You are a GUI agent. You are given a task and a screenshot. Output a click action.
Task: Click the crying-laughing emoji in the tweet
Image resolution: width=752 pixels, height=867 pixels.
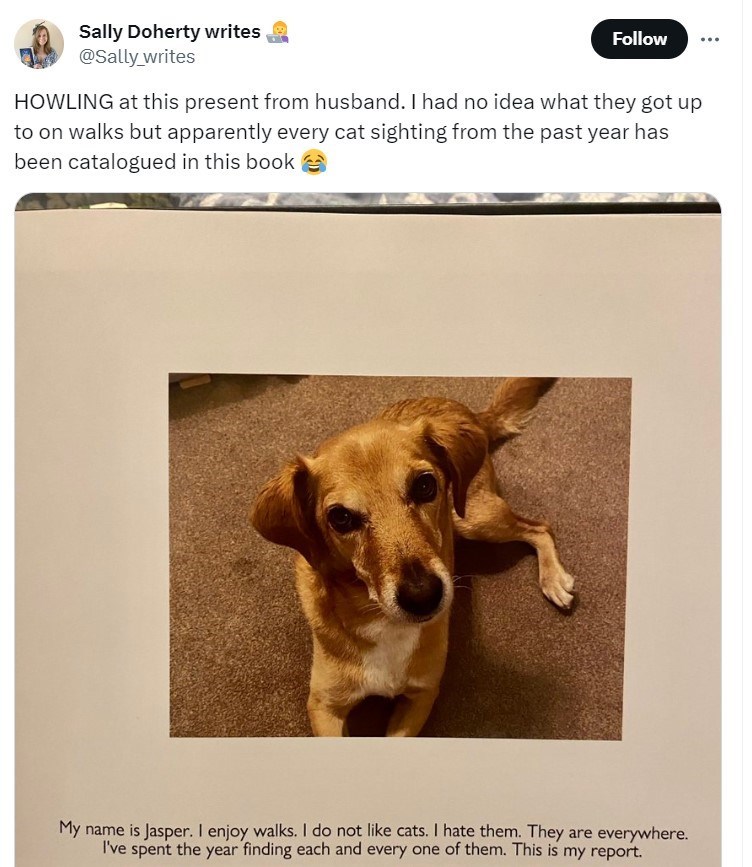pos(314,162)
